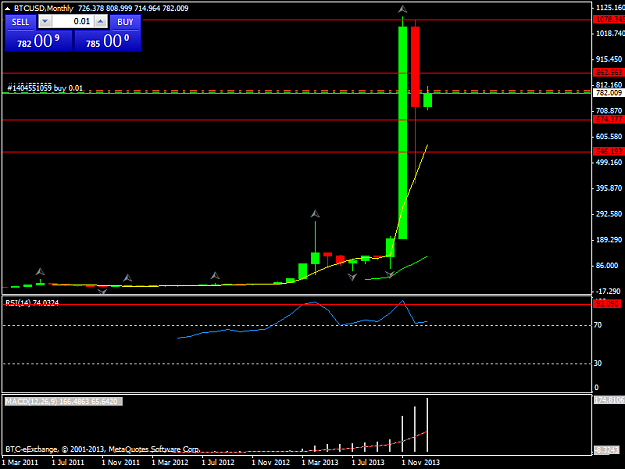Click the 605.580 price axis label
The width and height of the screenshot is (625, 469).
609,137
